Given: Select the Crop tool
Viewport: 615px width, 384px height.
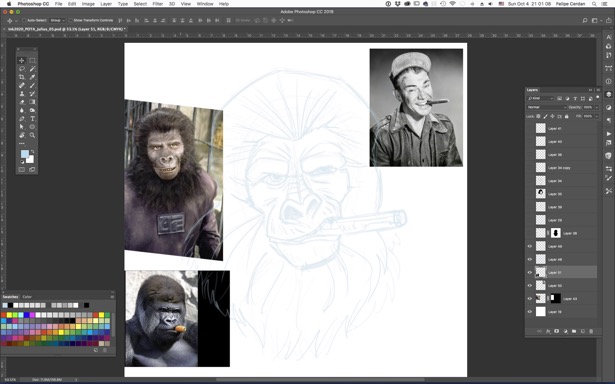Looking at the screenshot, I should point(22,77).
